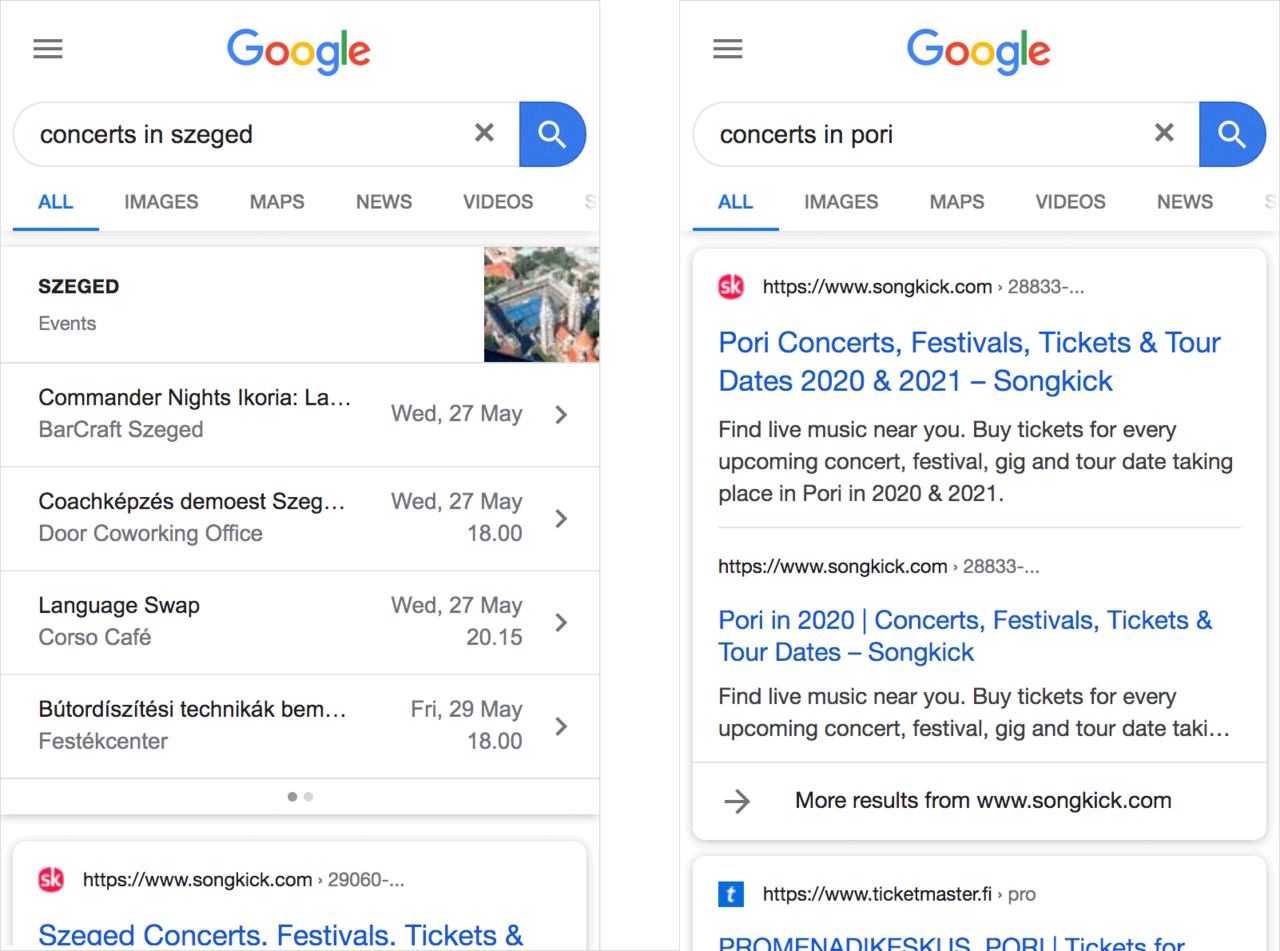Open hamburger menu in Pori search panel
This screenshot has width=1280, height=951.
[728, 49]
